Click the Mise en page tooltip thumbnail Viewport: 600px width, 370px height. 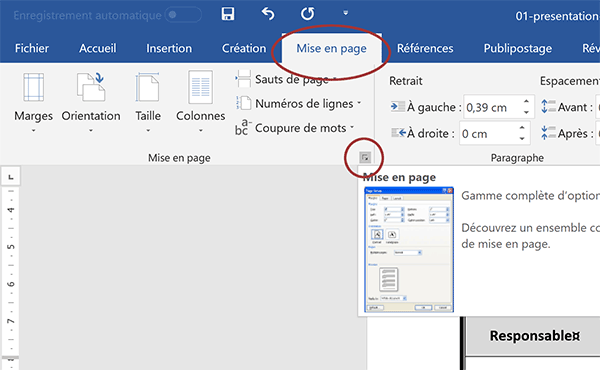pyautogui.click(x=409, y=249)
